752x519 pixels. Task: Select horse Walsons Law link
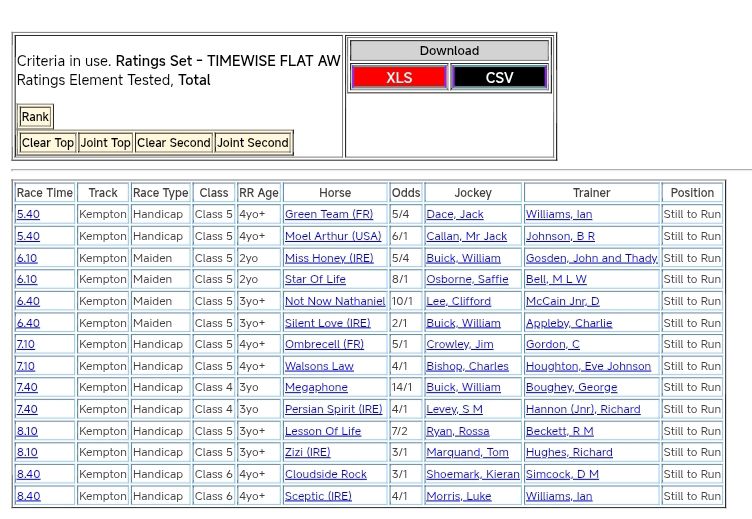pos(319,367)
